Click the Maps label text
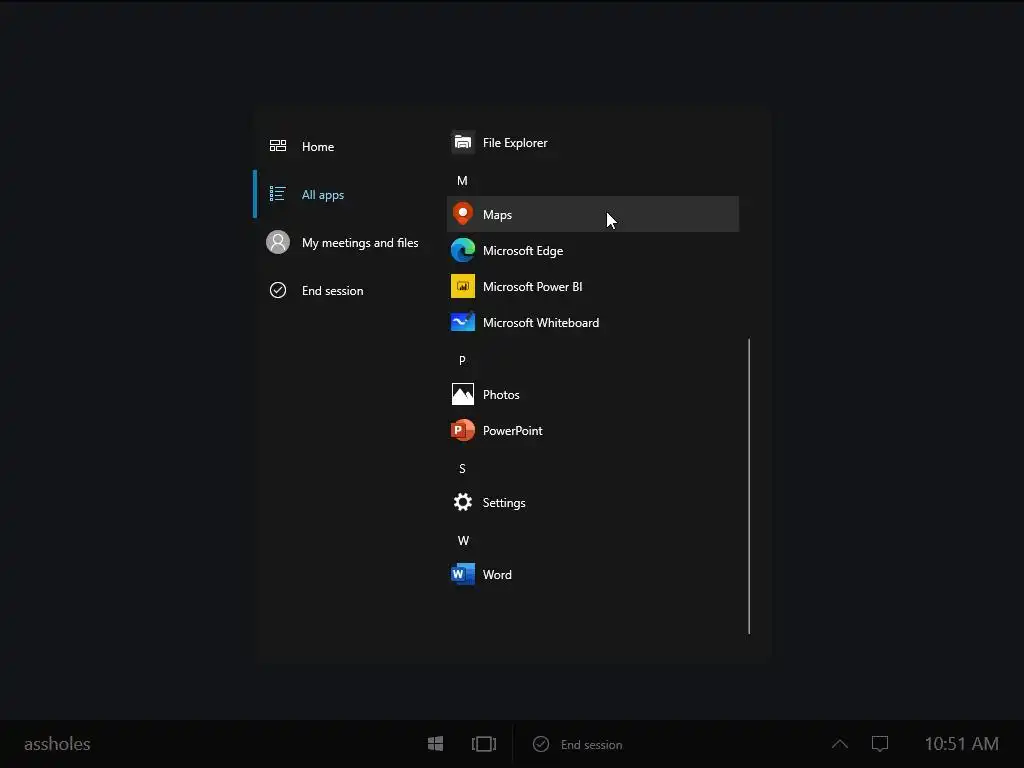This screenshot has width=1024, height=768. 497,215
